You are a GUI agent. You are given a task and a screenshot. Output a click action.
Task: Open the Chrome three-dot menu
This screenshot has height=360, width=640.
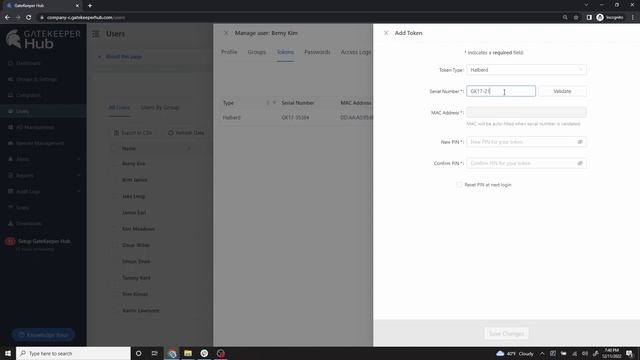[x=633, y=18]
